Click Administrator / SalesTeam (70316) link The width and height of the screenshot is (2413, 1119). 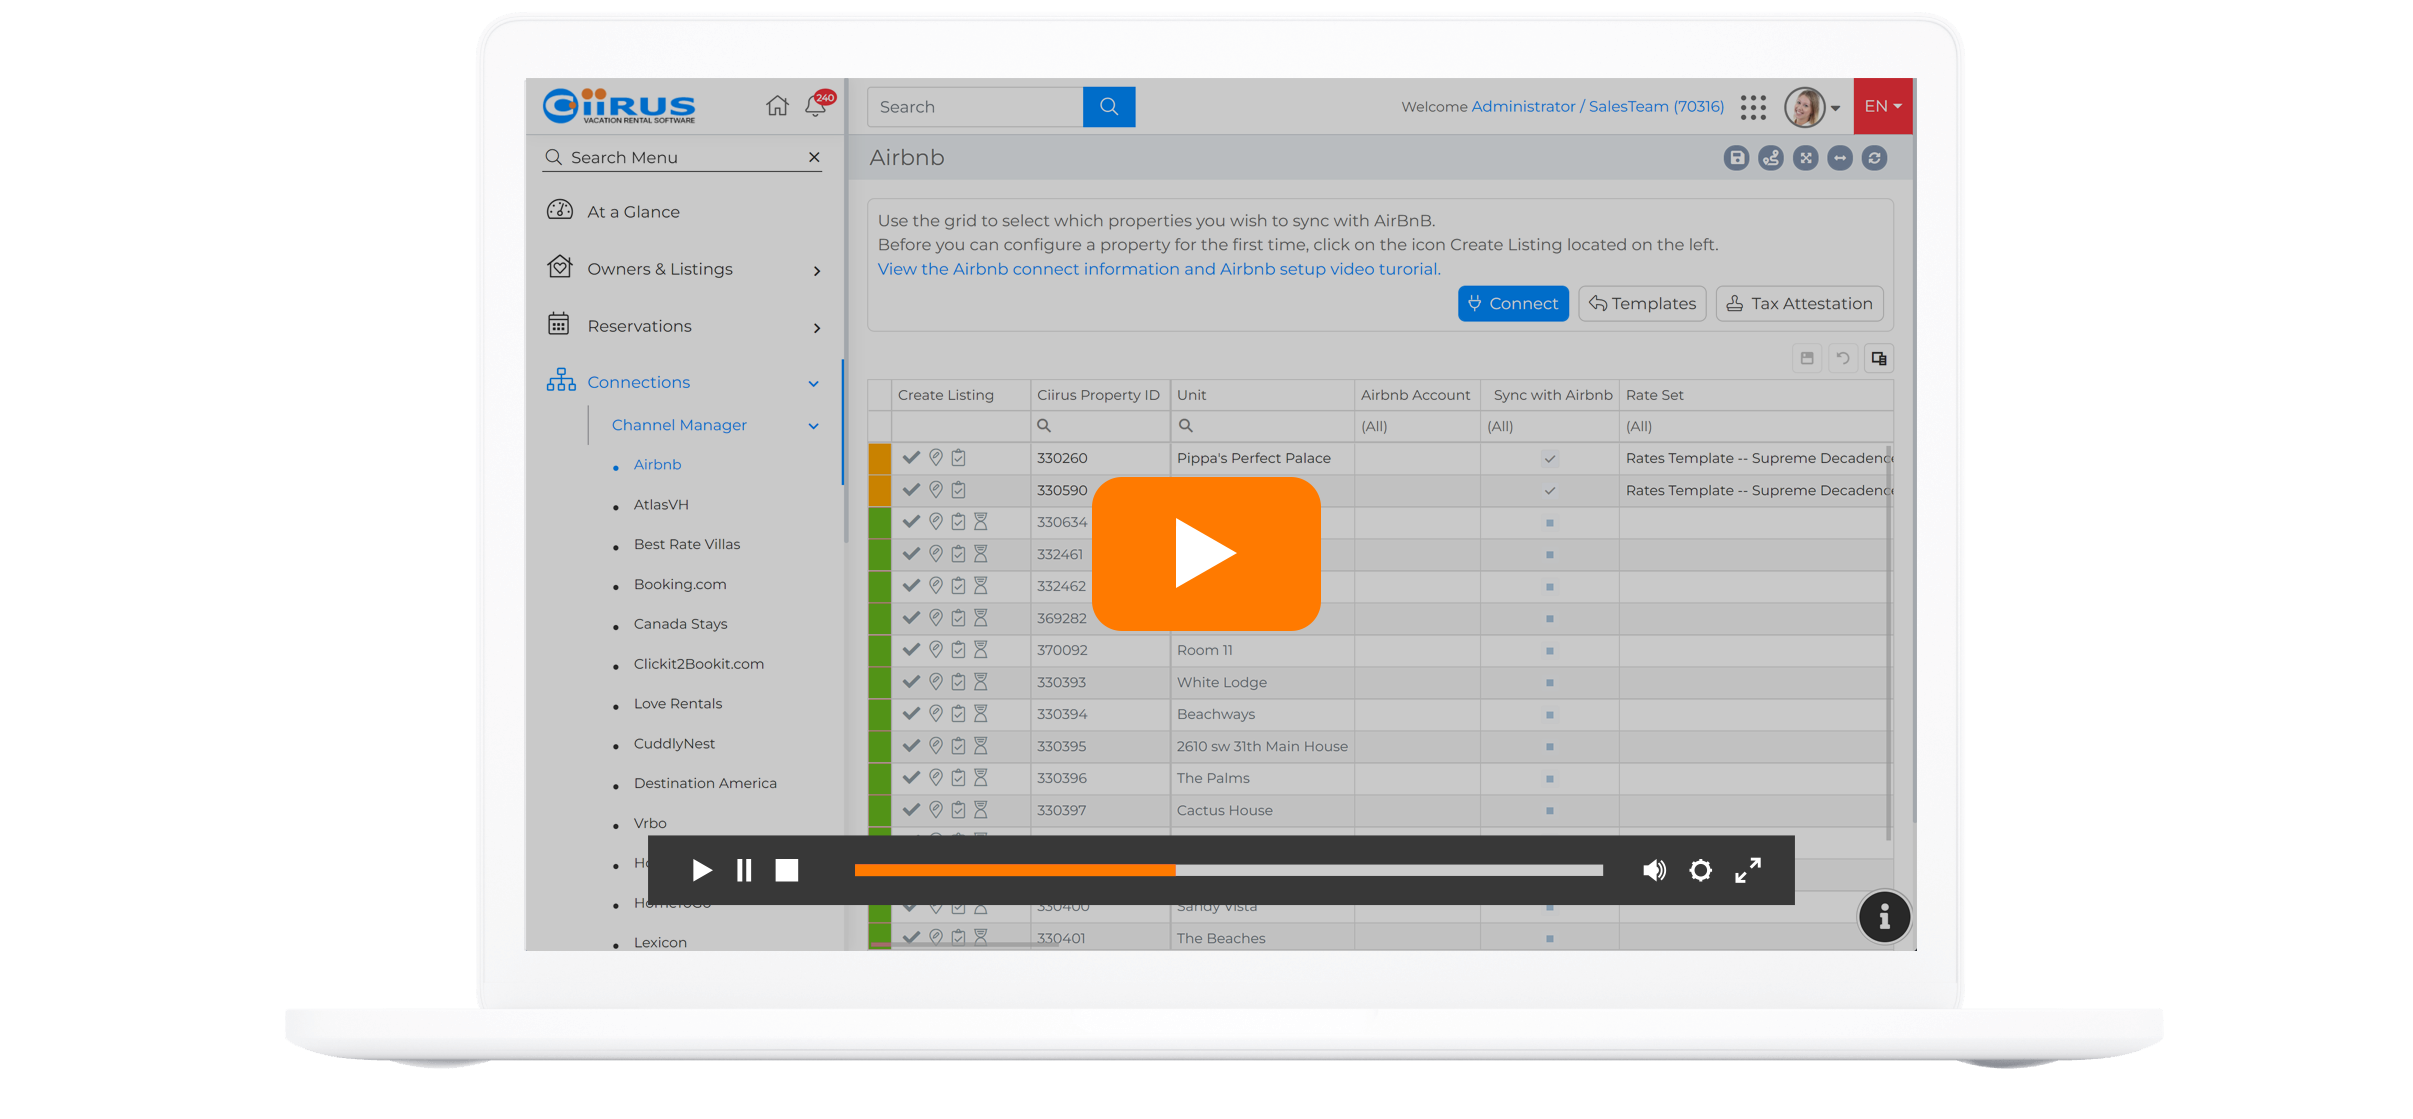tap(1597, 106)
